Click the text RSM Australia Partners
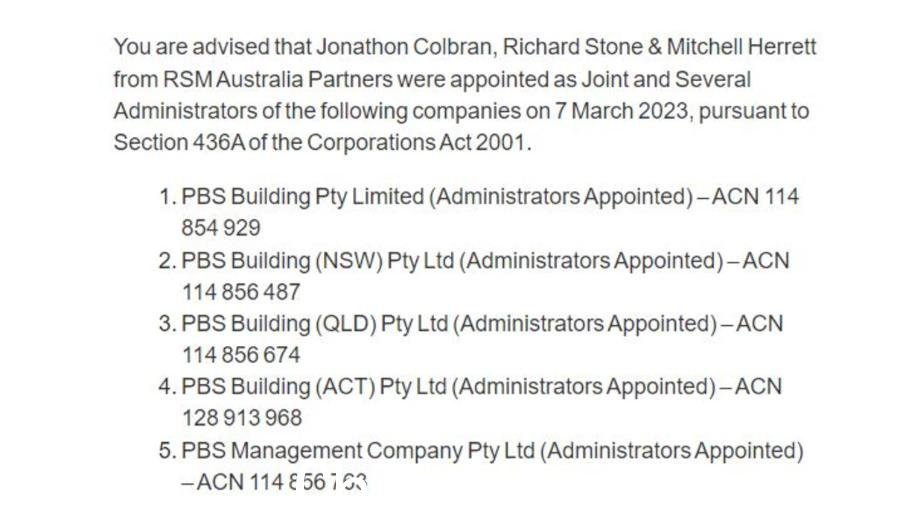 (278, 79)
